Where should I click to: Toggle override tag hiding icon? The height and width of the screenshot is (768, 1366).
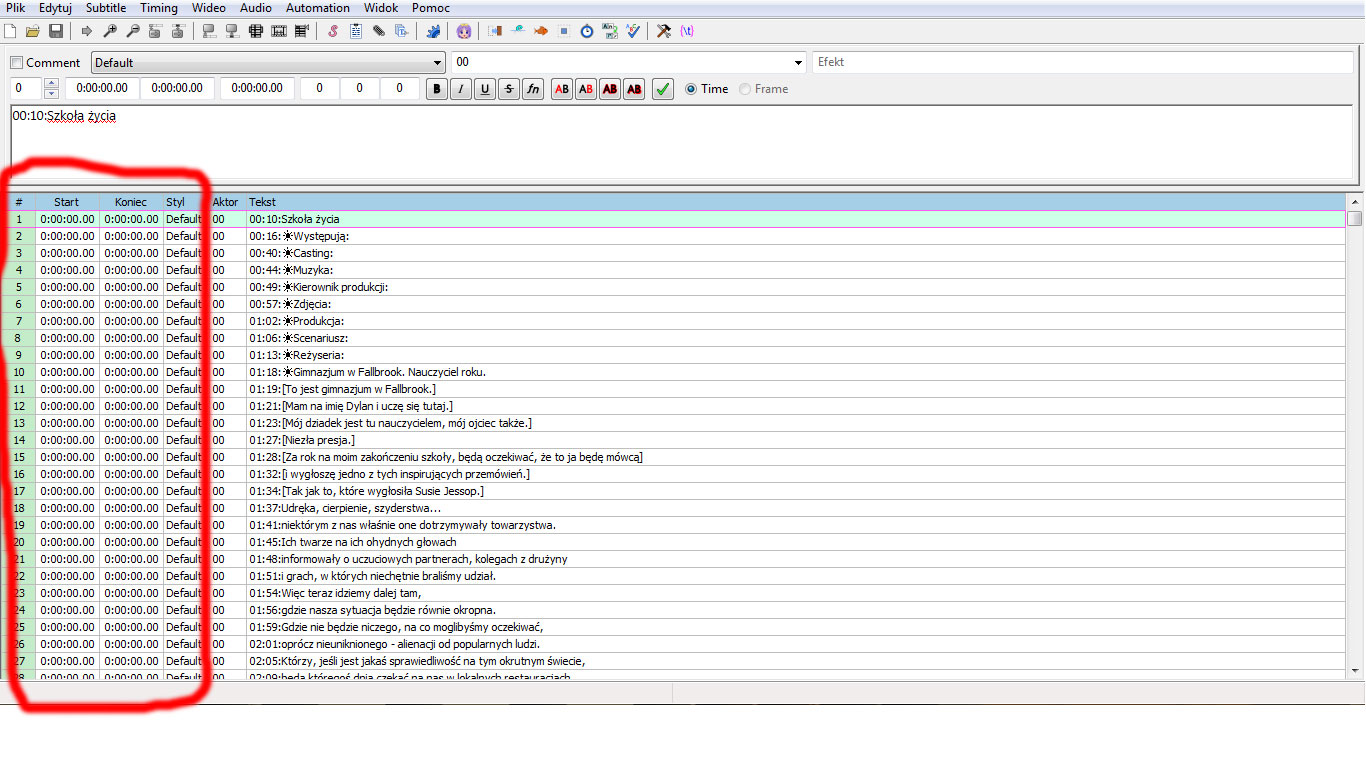click(x=687, y=31)
